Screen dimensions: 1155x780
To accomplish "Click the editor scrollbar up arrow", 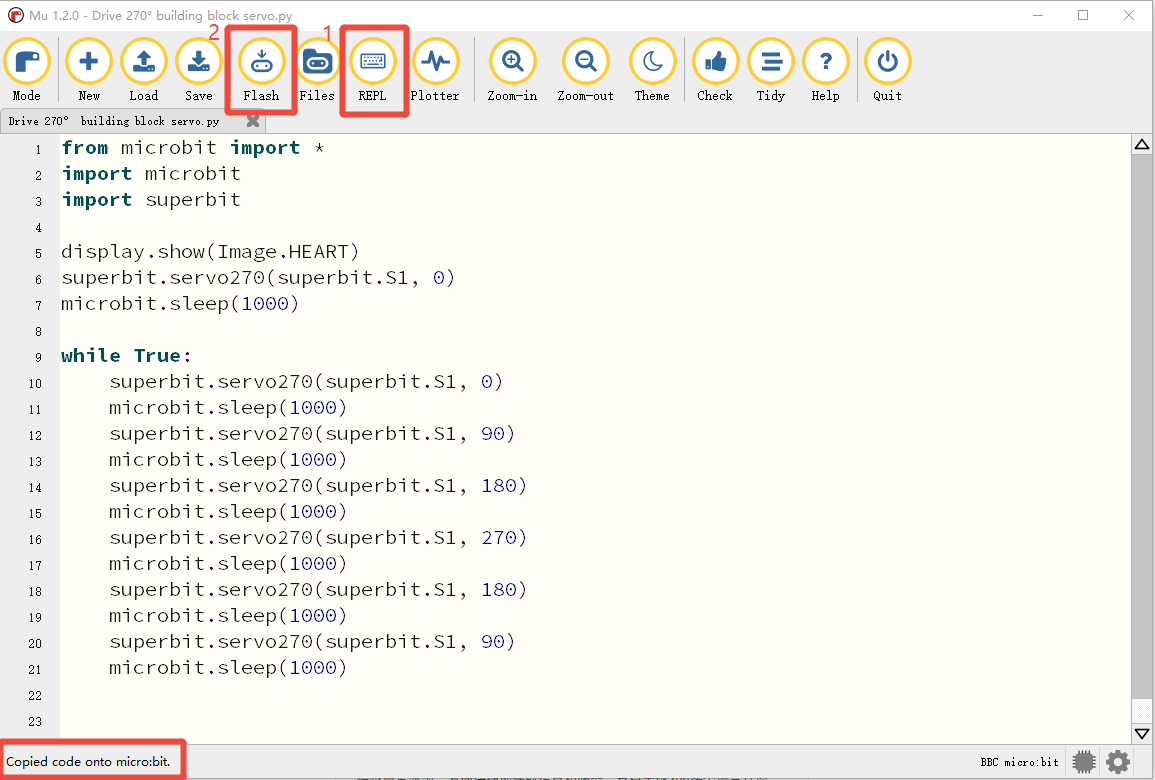I will [x=1142, y=144].
